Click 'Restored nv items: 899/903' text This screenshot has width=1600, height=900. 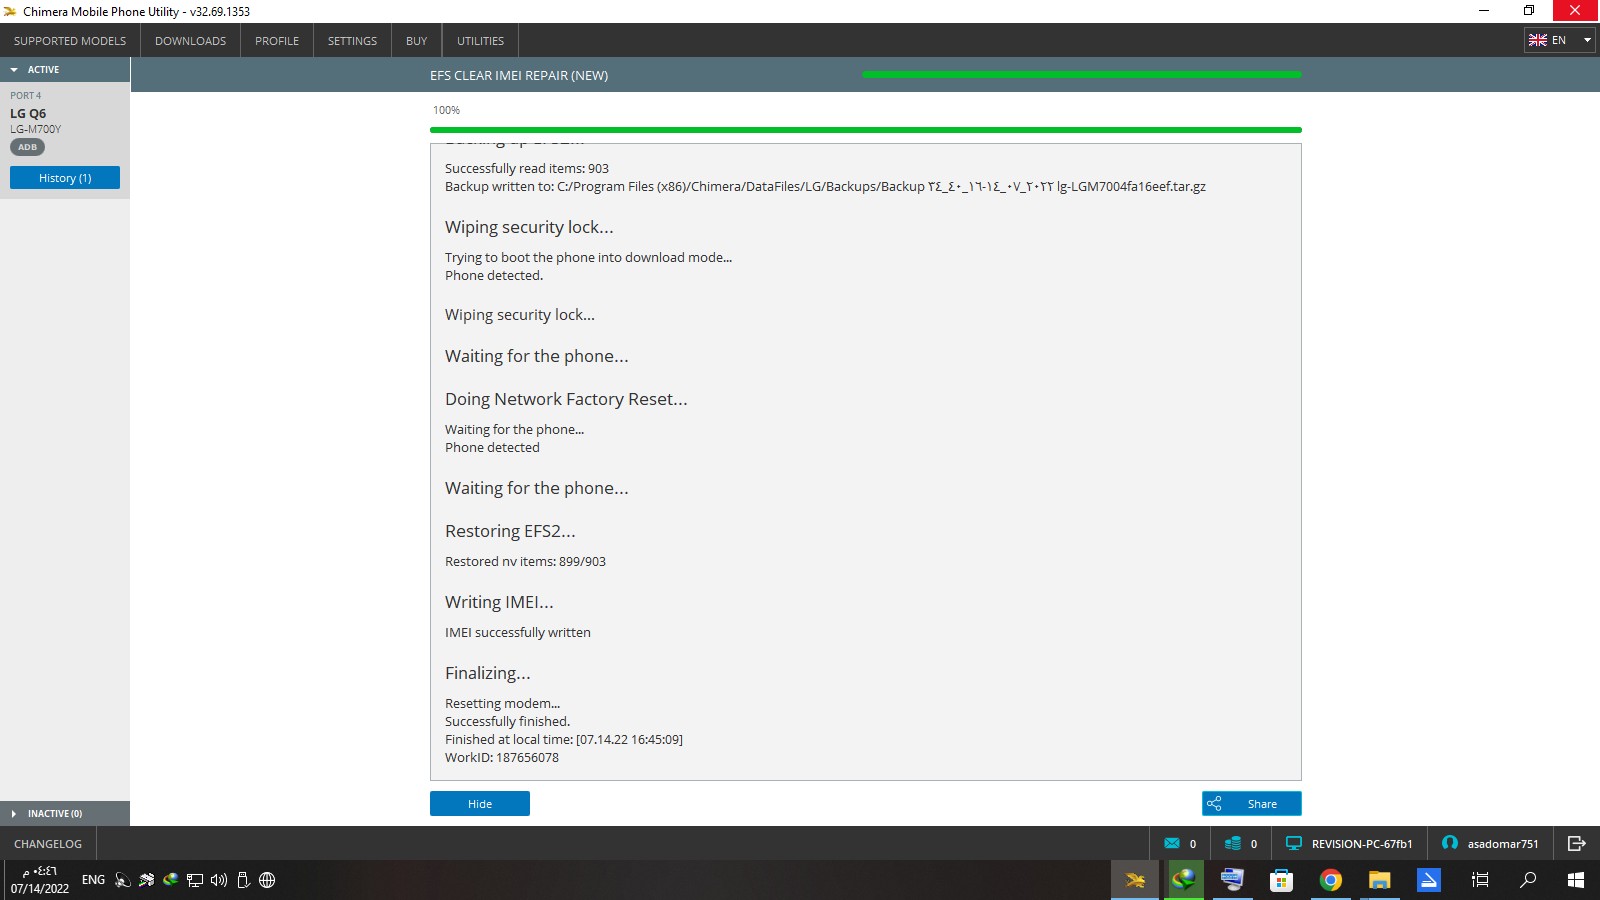click(x=525, y=562)
